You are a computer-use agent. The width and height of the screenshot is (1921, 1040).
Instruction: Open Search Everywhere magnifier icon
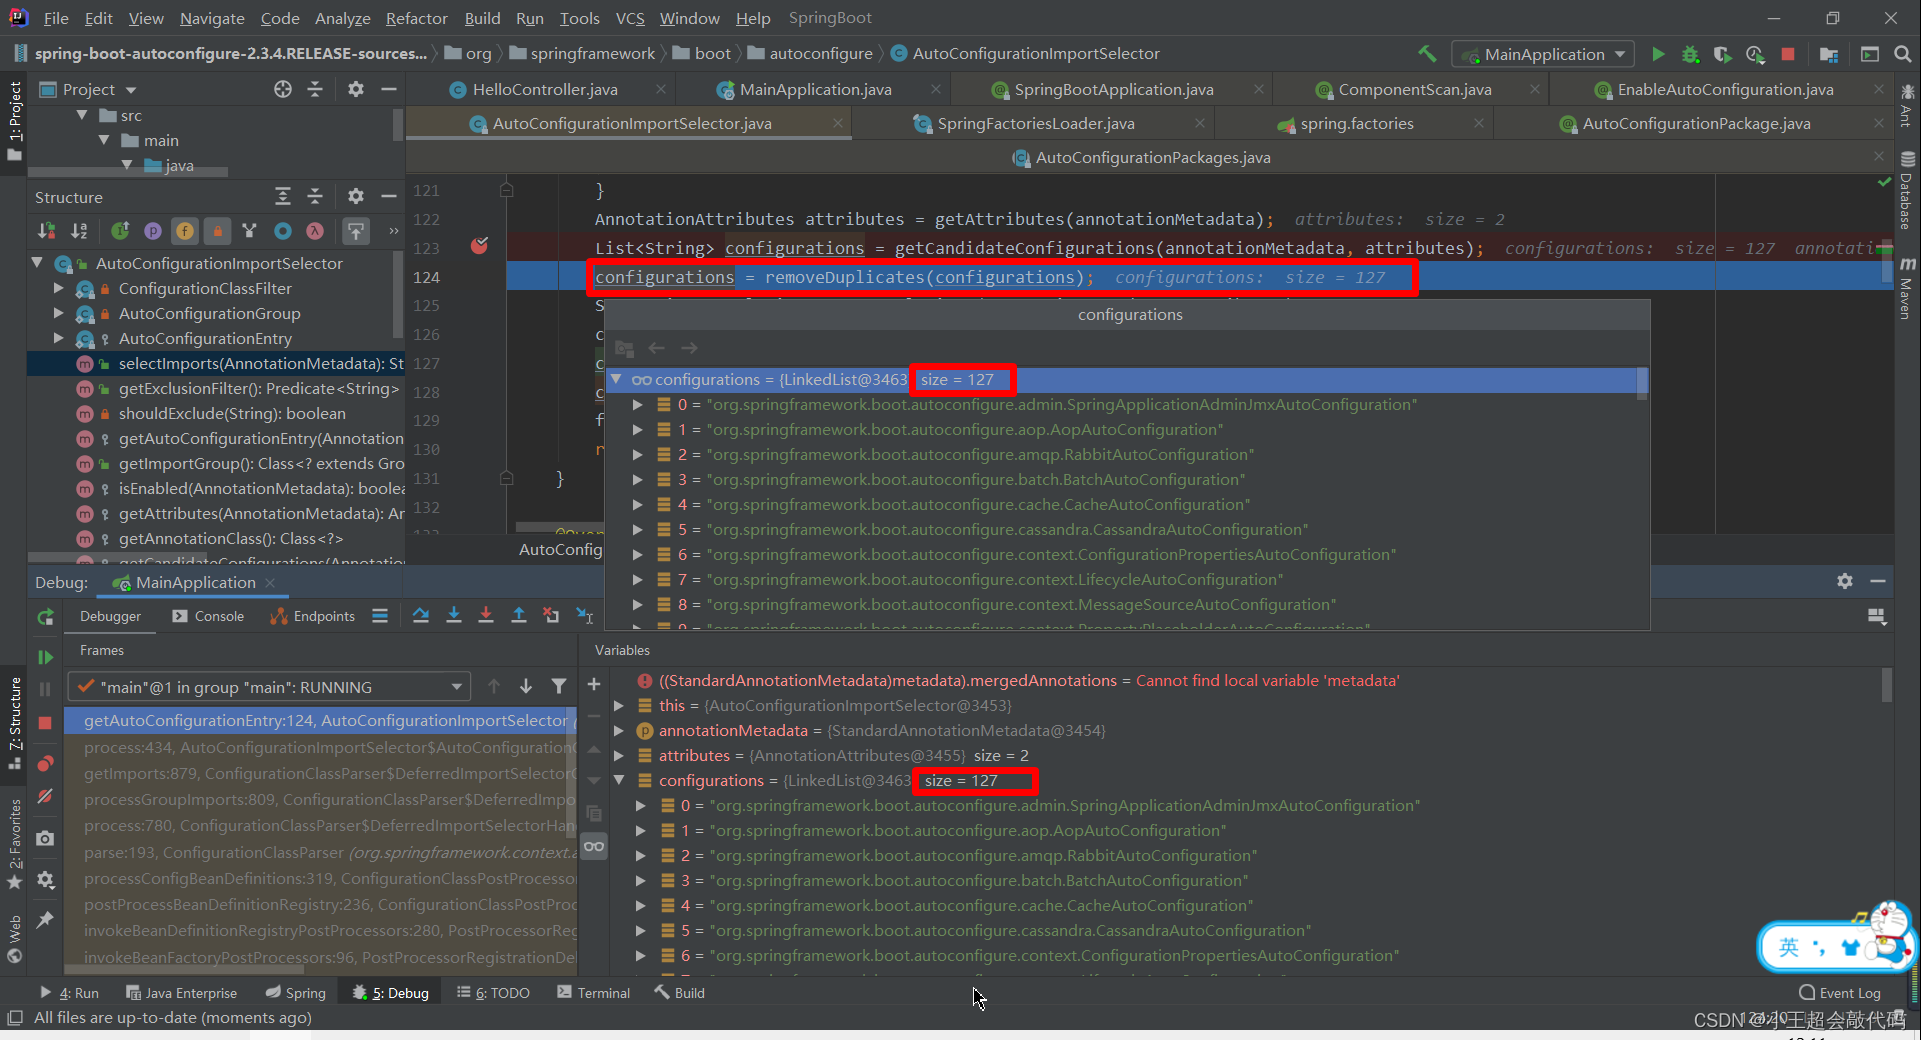pyautogui.click(x=1903, y=54)
